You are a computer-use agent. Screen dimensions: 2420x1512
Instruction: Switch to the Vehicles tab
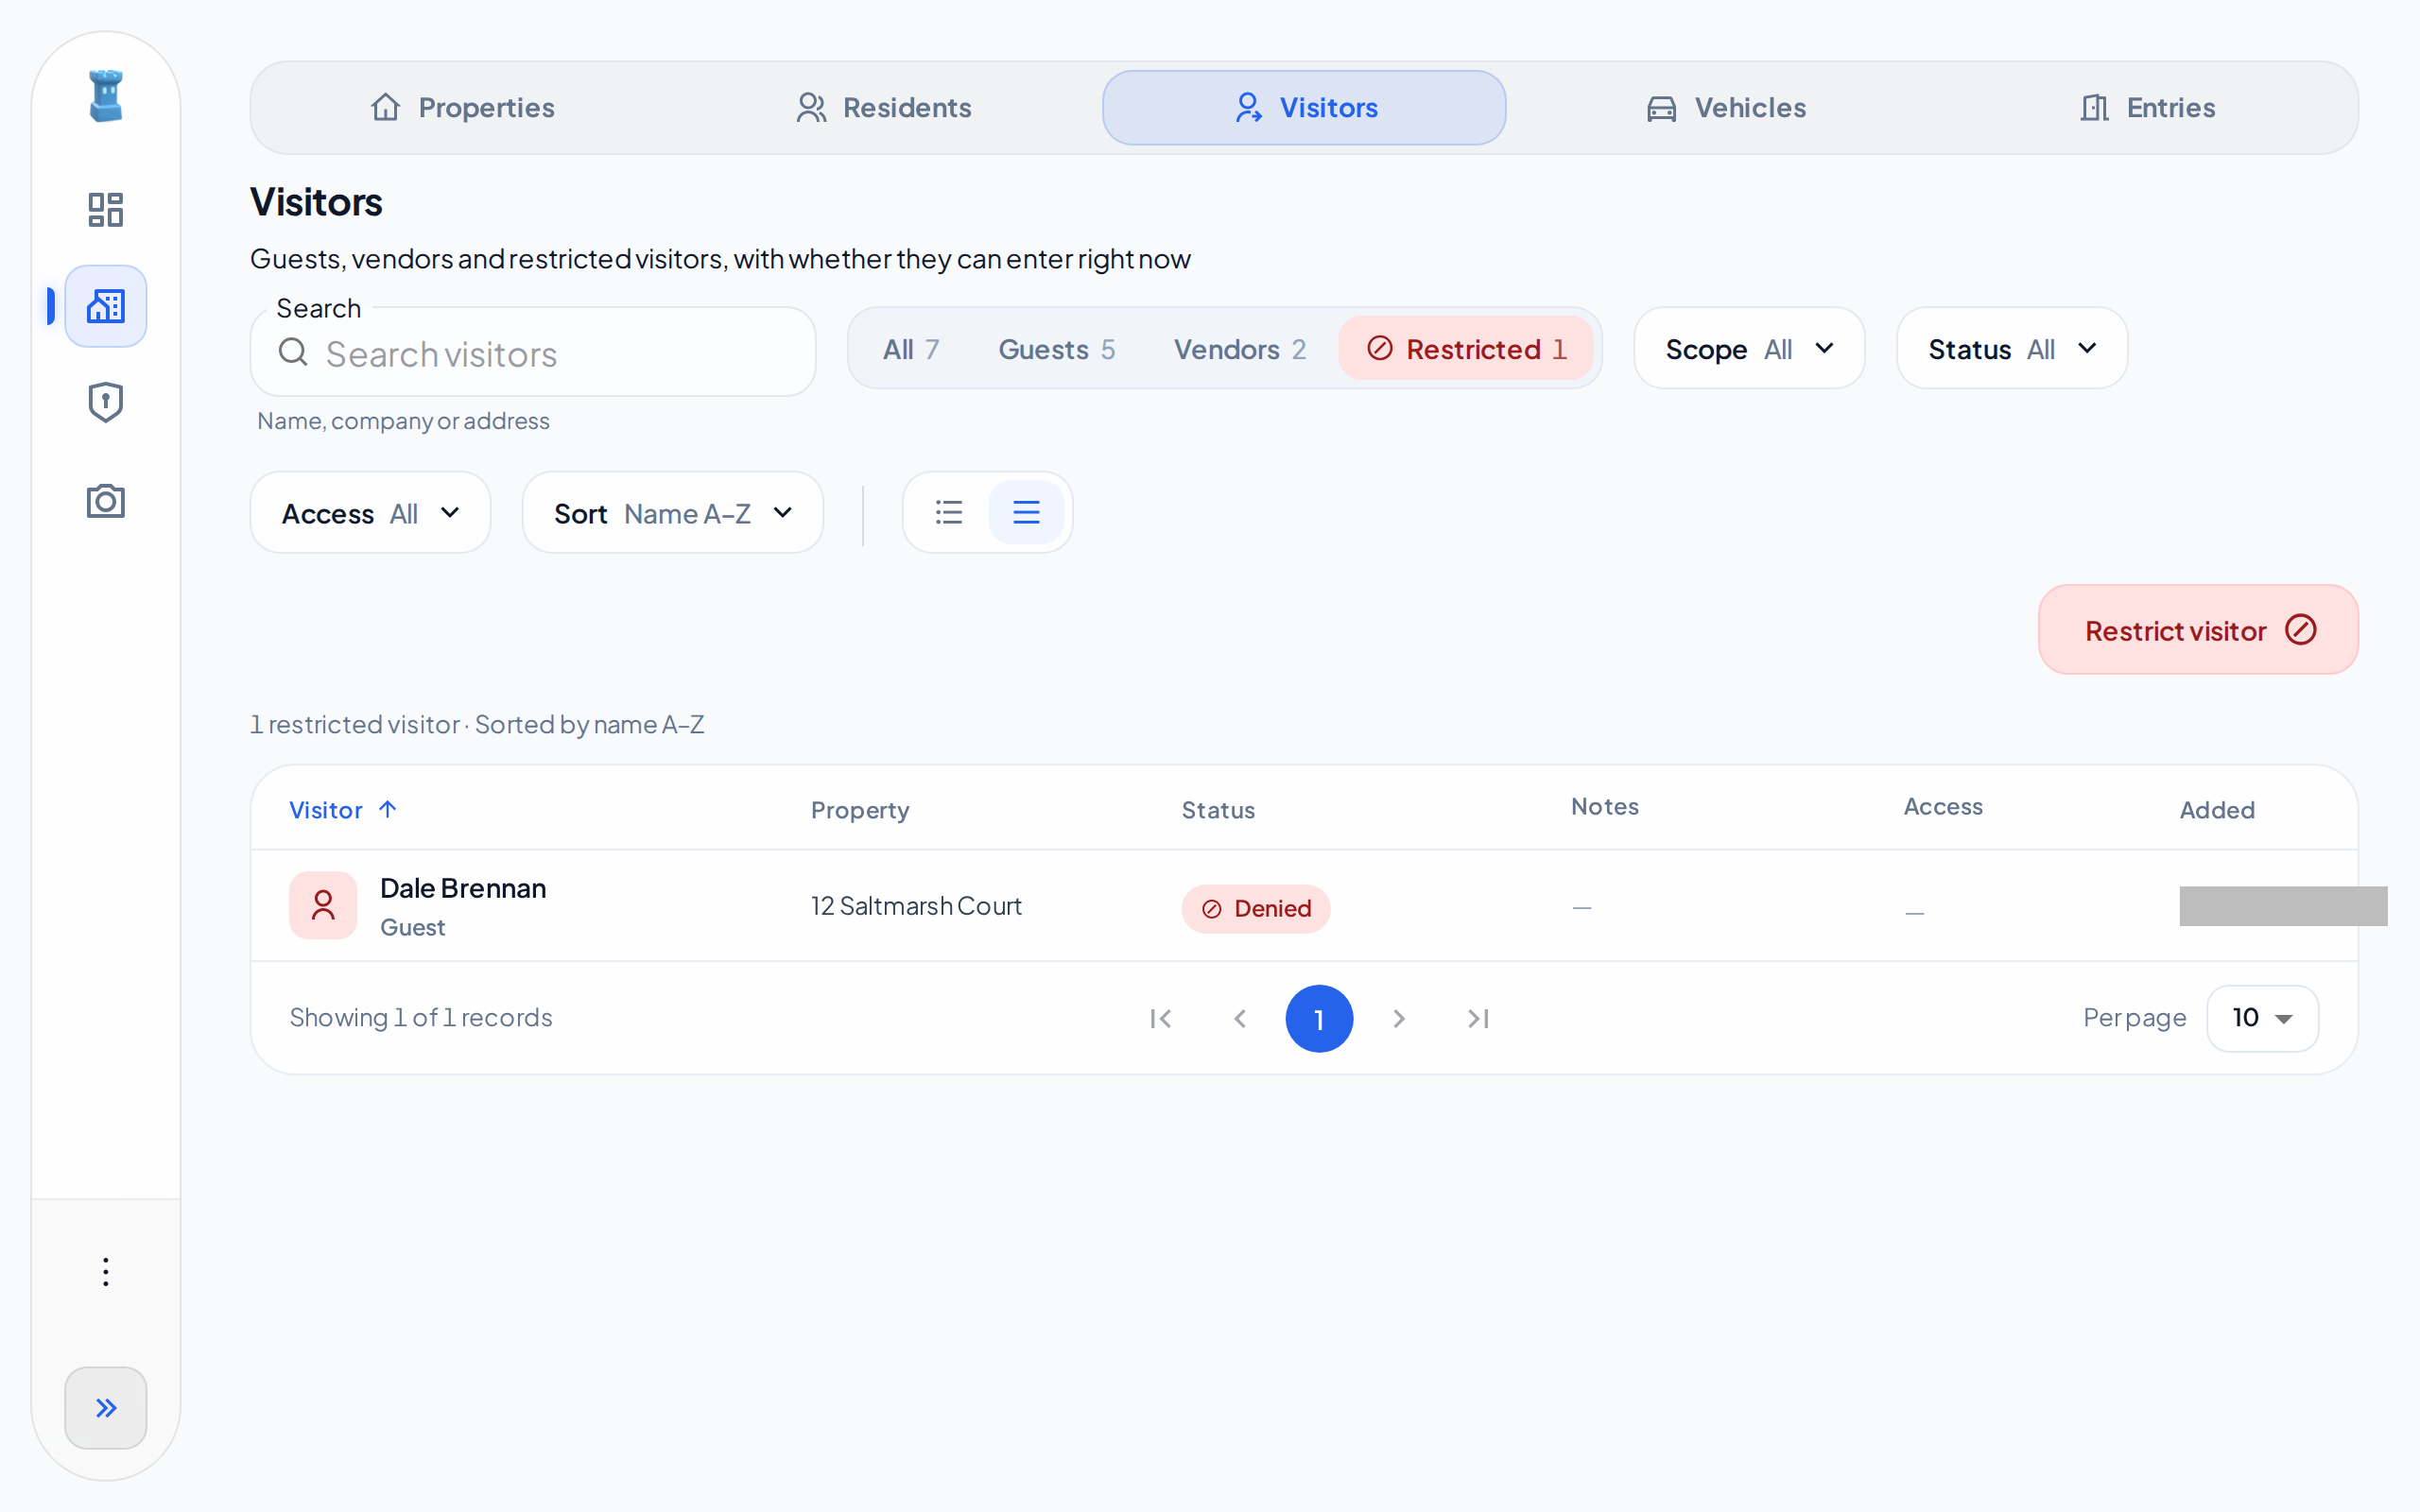[x=1726, y=108]
